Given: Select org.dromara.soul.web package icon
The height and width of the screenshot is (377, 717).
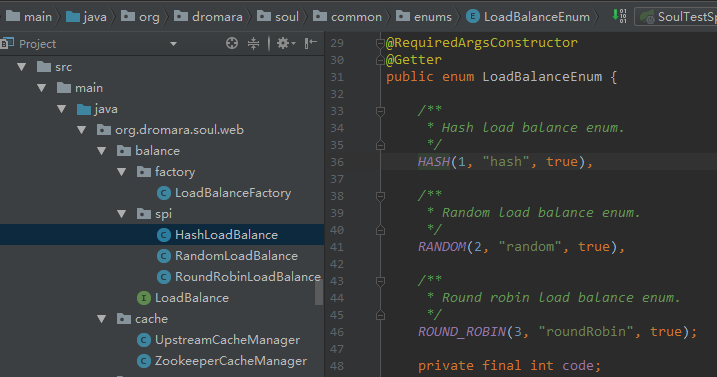Looking at the screenshot, I should [x=104, y=130].
